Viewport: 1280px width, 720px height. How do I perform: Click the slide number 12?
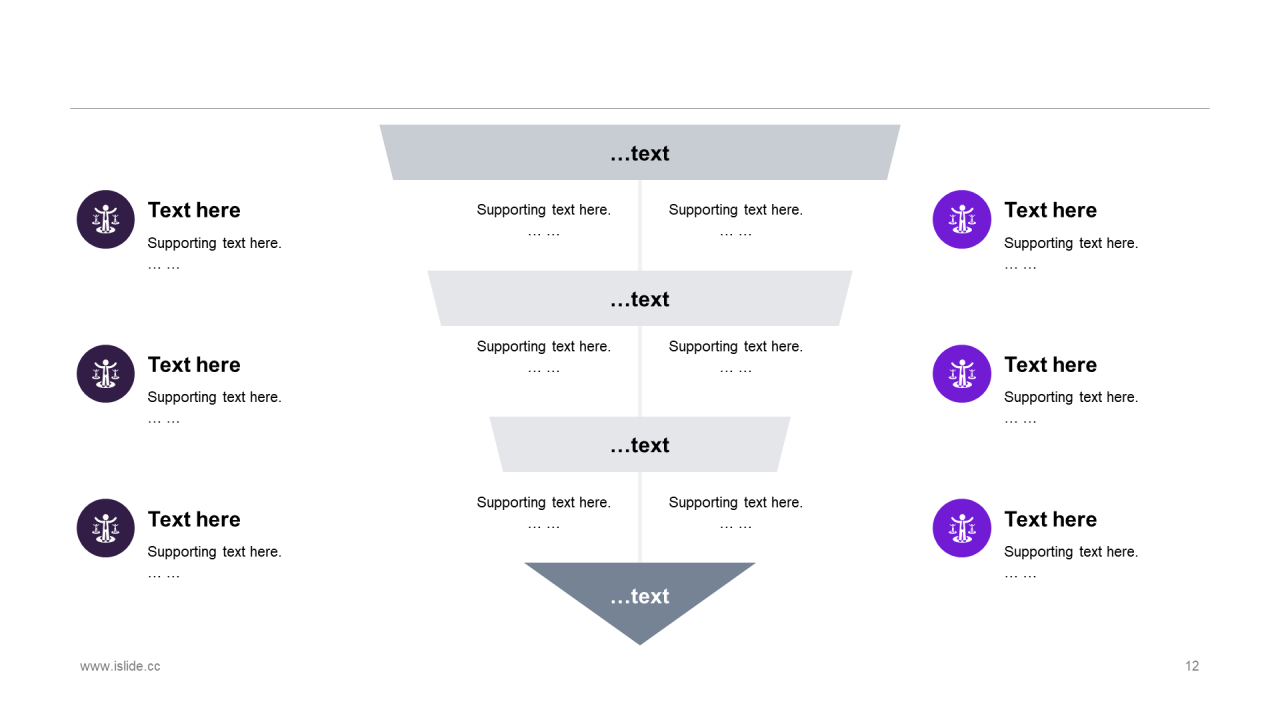(1192, 666)
